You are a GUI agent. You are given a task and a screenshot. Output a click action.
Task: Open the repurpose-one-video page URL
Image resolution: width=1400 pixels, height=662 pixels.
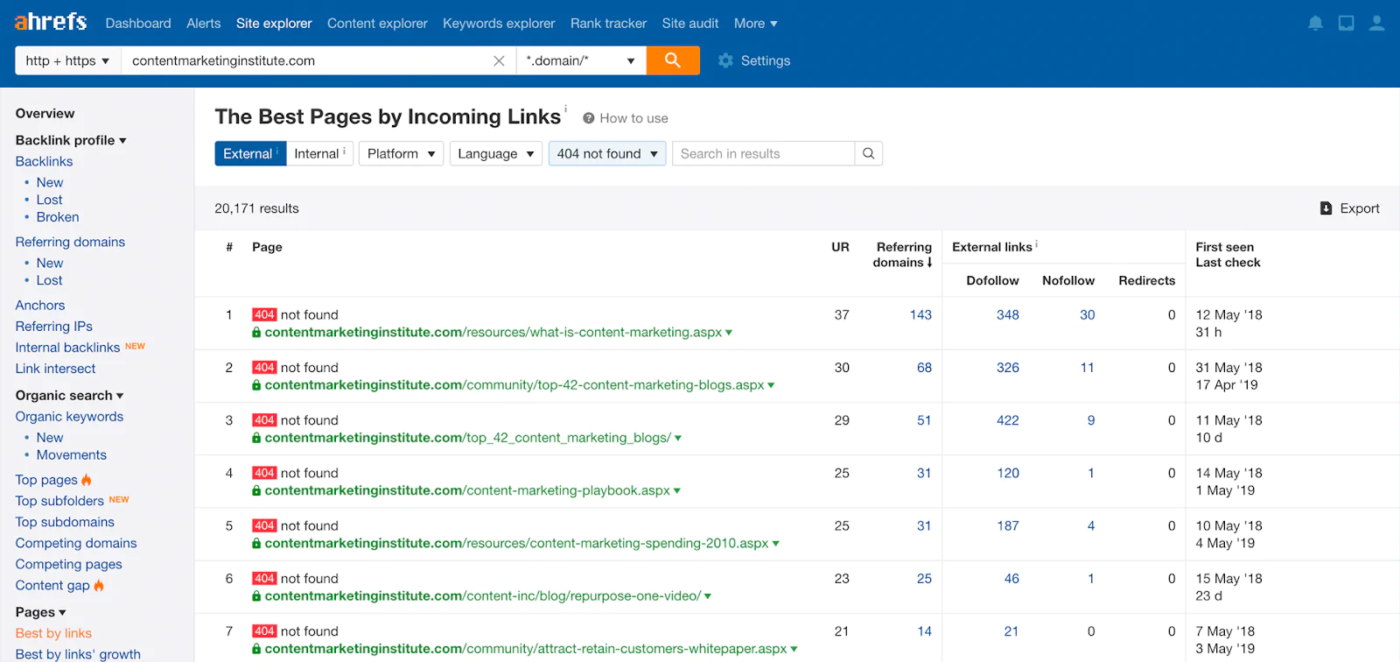(x=483, y=597)
